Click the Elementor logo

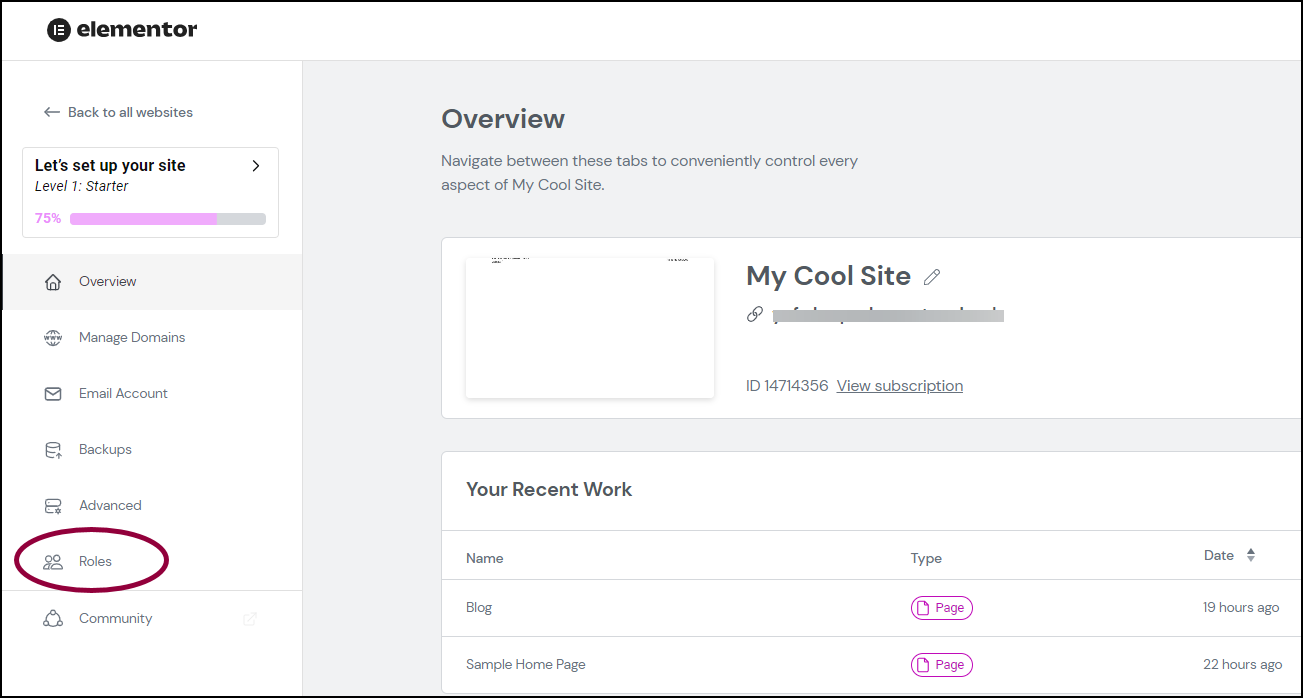tap(122, 30)
